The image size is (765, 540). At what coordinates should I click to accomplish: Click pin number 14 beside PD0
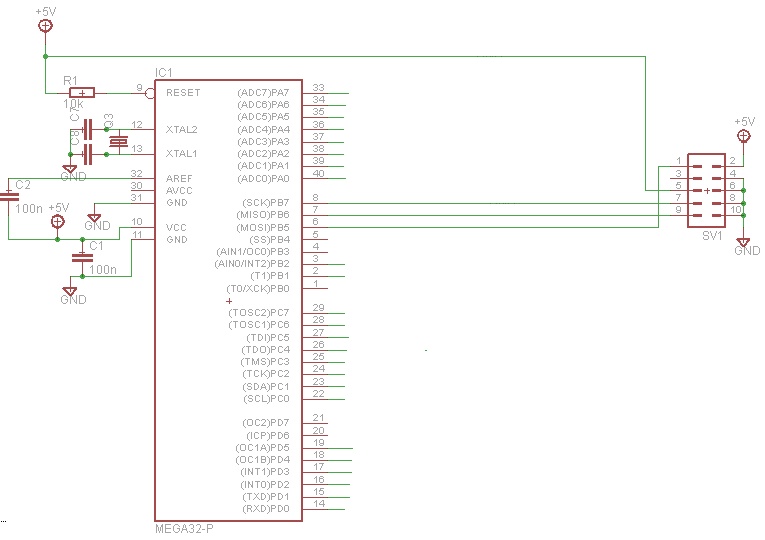(319, 503)
